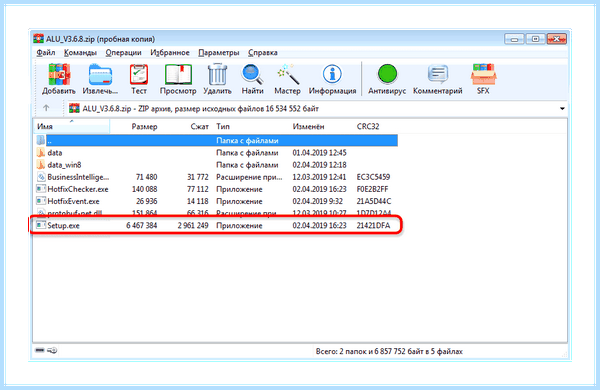The width and height of the screenshot is (600, 390).
Task: Open the Комментарий (Comment) tool
Action: [x=437, y=79]
